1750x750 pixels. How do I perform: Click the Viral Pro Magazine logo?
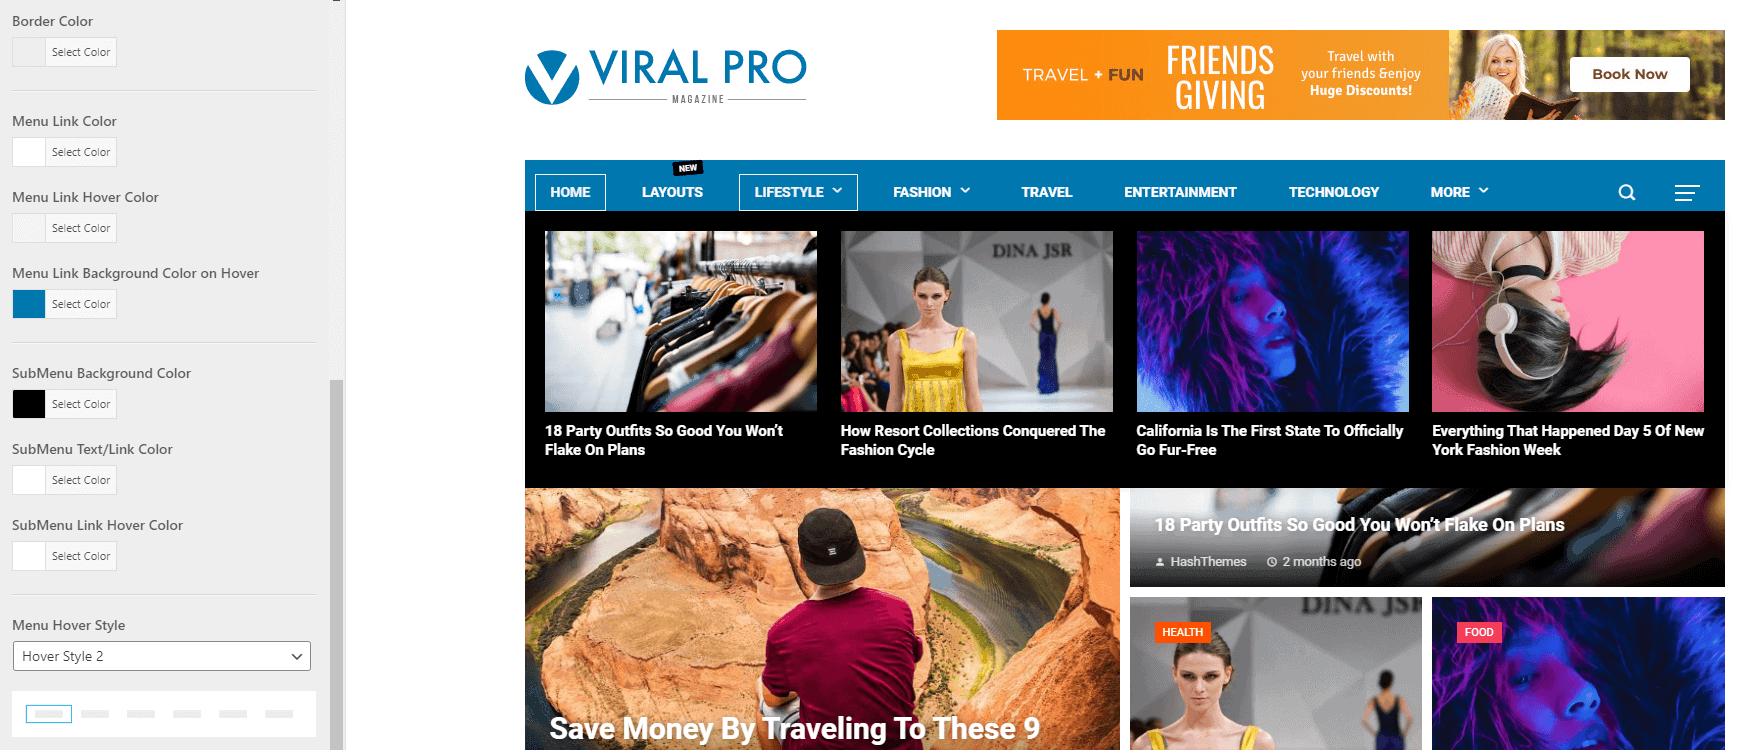[x=666, y=76]
